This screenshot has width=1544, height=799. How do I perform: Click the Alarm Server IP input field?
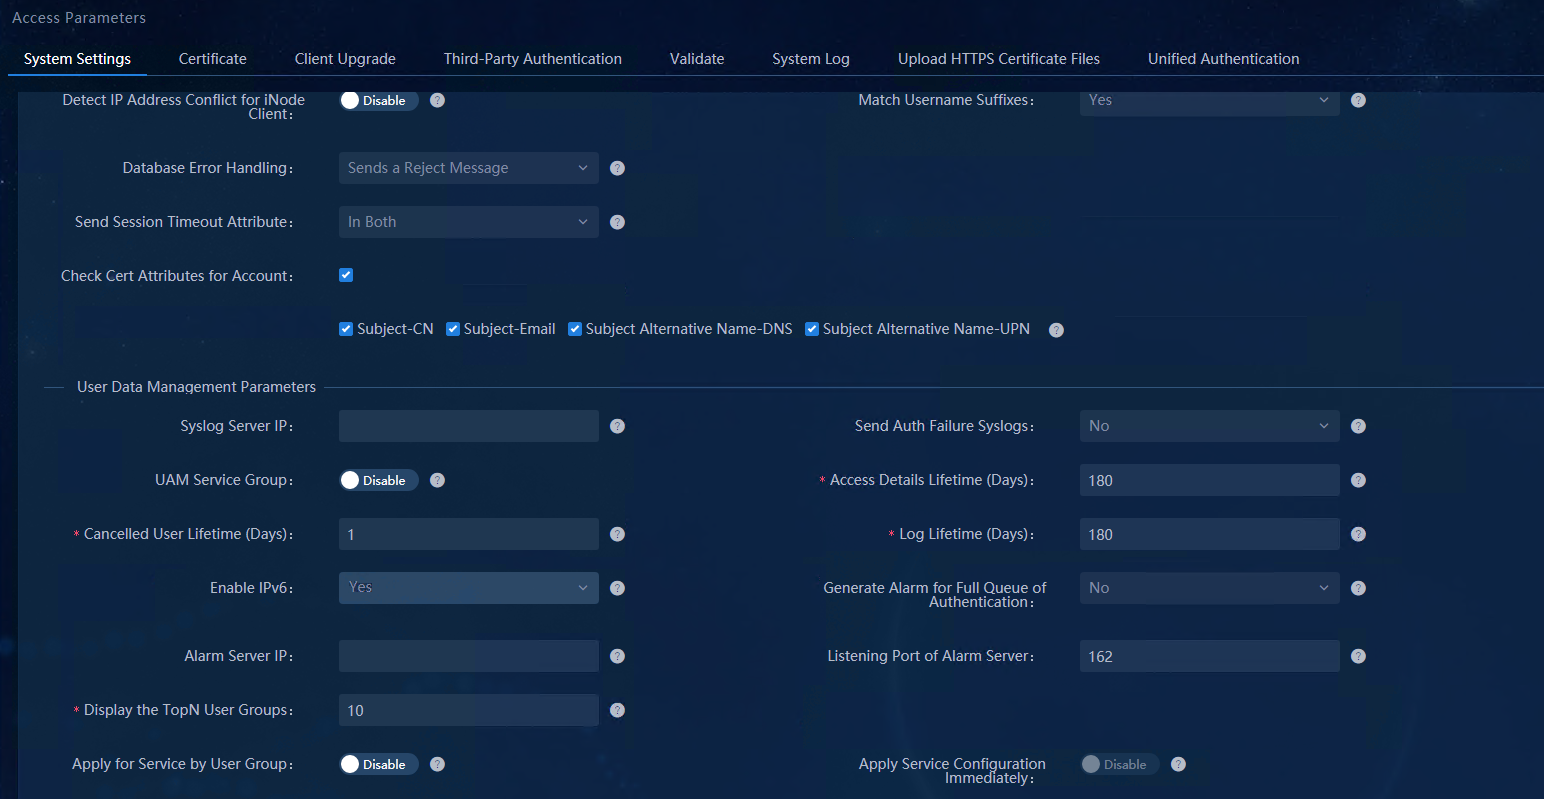pyautogui.click(x=469, y=656)
